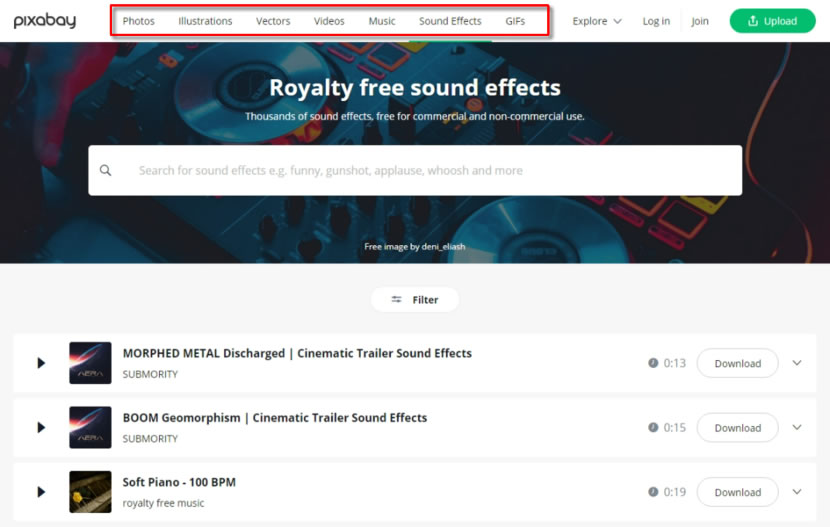Download the MORPHED METAL Discharged sound
Viewport: 830px width, 527px height.
738,364
